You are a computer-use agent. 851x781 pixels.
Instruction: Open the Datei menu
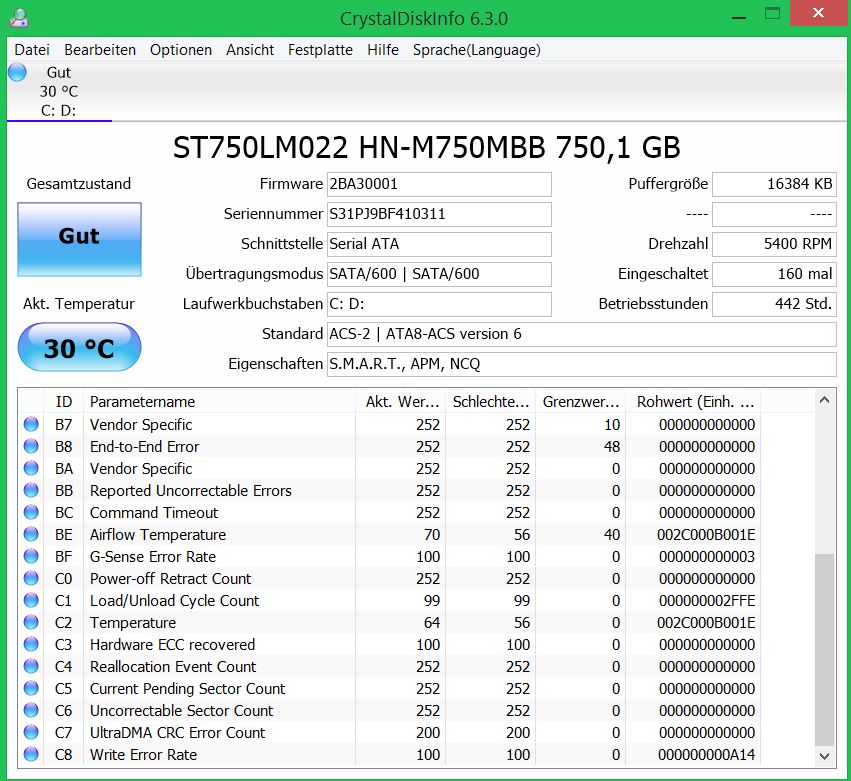[x=32, y=50]
